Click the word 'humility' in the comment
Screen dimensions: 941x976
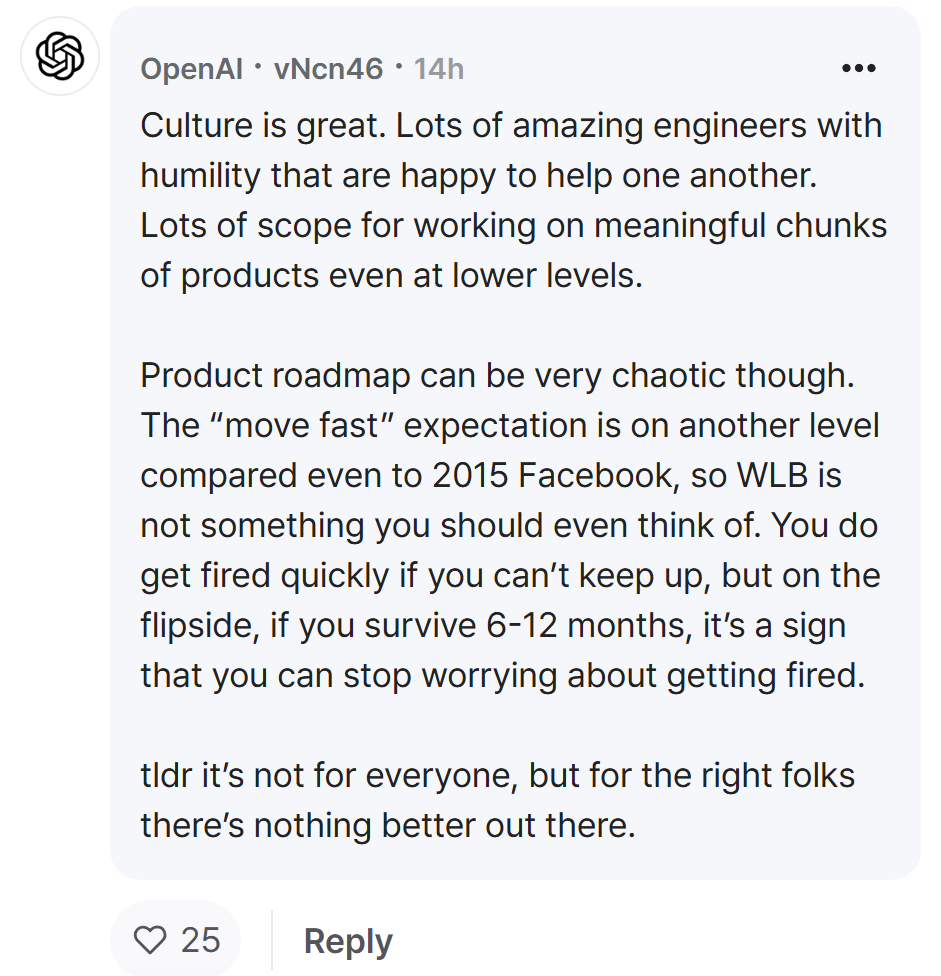tap(200, 176)
